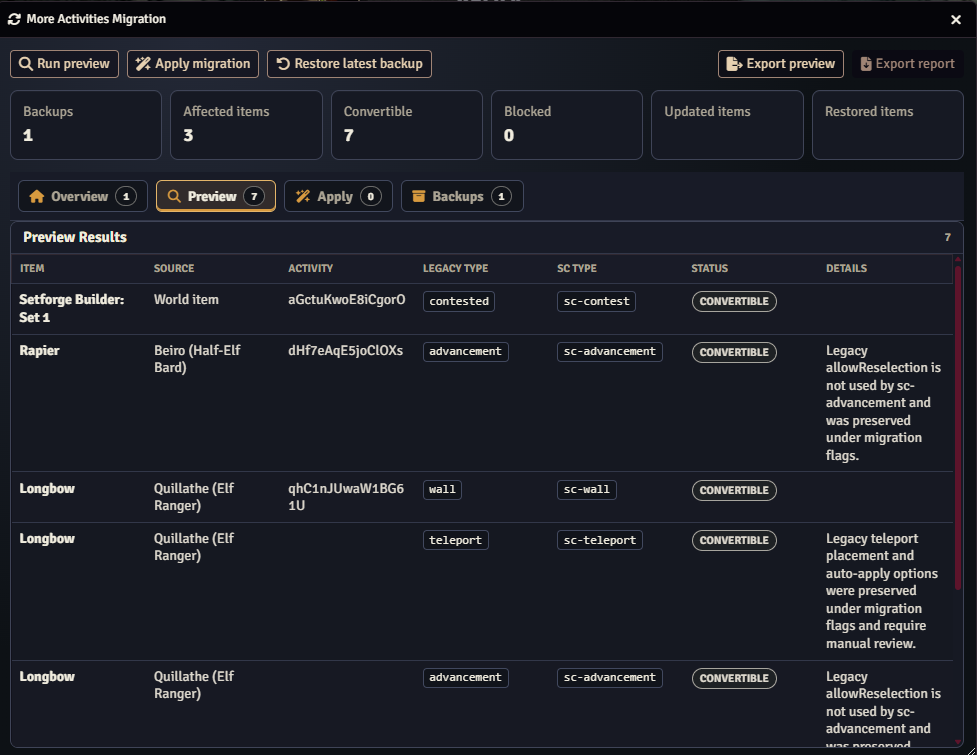Click the sc-contest type tag
The image size is (977, 755).
tap(596, 302)
